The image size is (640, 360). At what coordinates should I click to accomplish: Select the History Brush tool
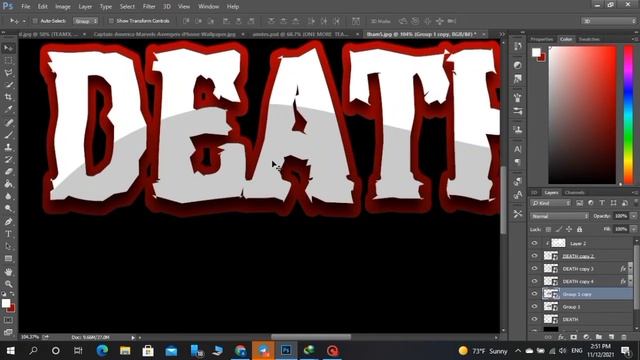click(8, 159)
